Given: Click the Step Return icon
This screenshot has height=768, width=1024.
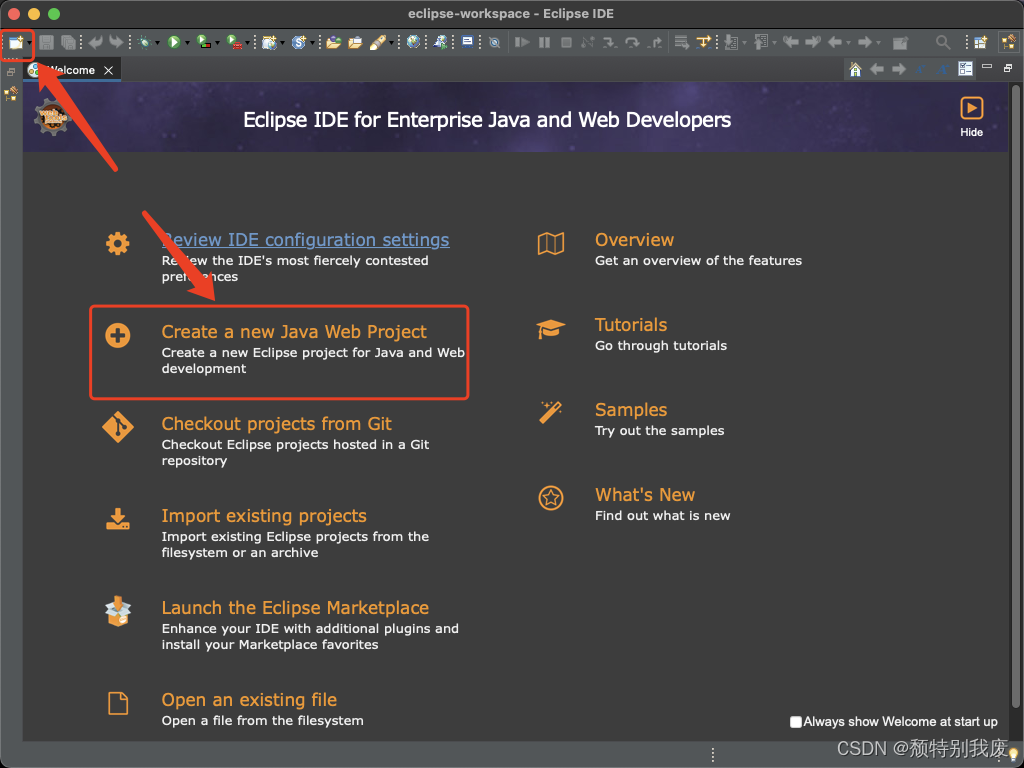Looking at the screenshot, I should 654,43.
